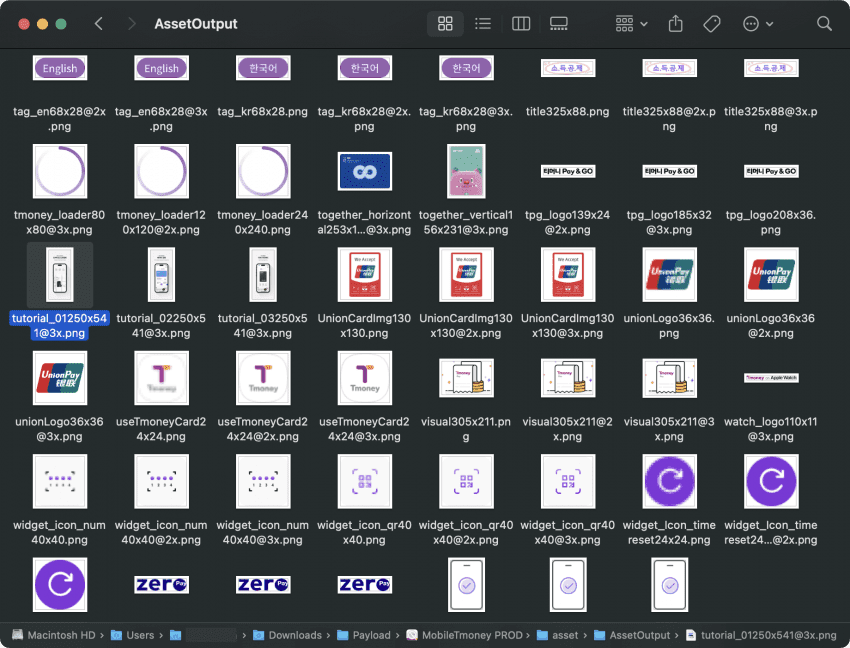Select unionLogo36x36.png icon

669,274
